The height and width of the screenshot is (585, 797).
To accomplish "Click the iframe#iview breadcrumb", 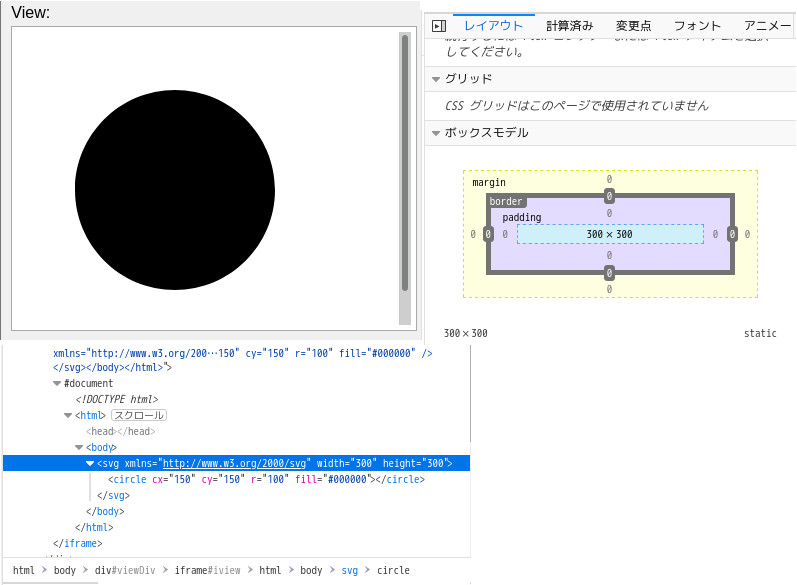I will (x=207, y=570).
